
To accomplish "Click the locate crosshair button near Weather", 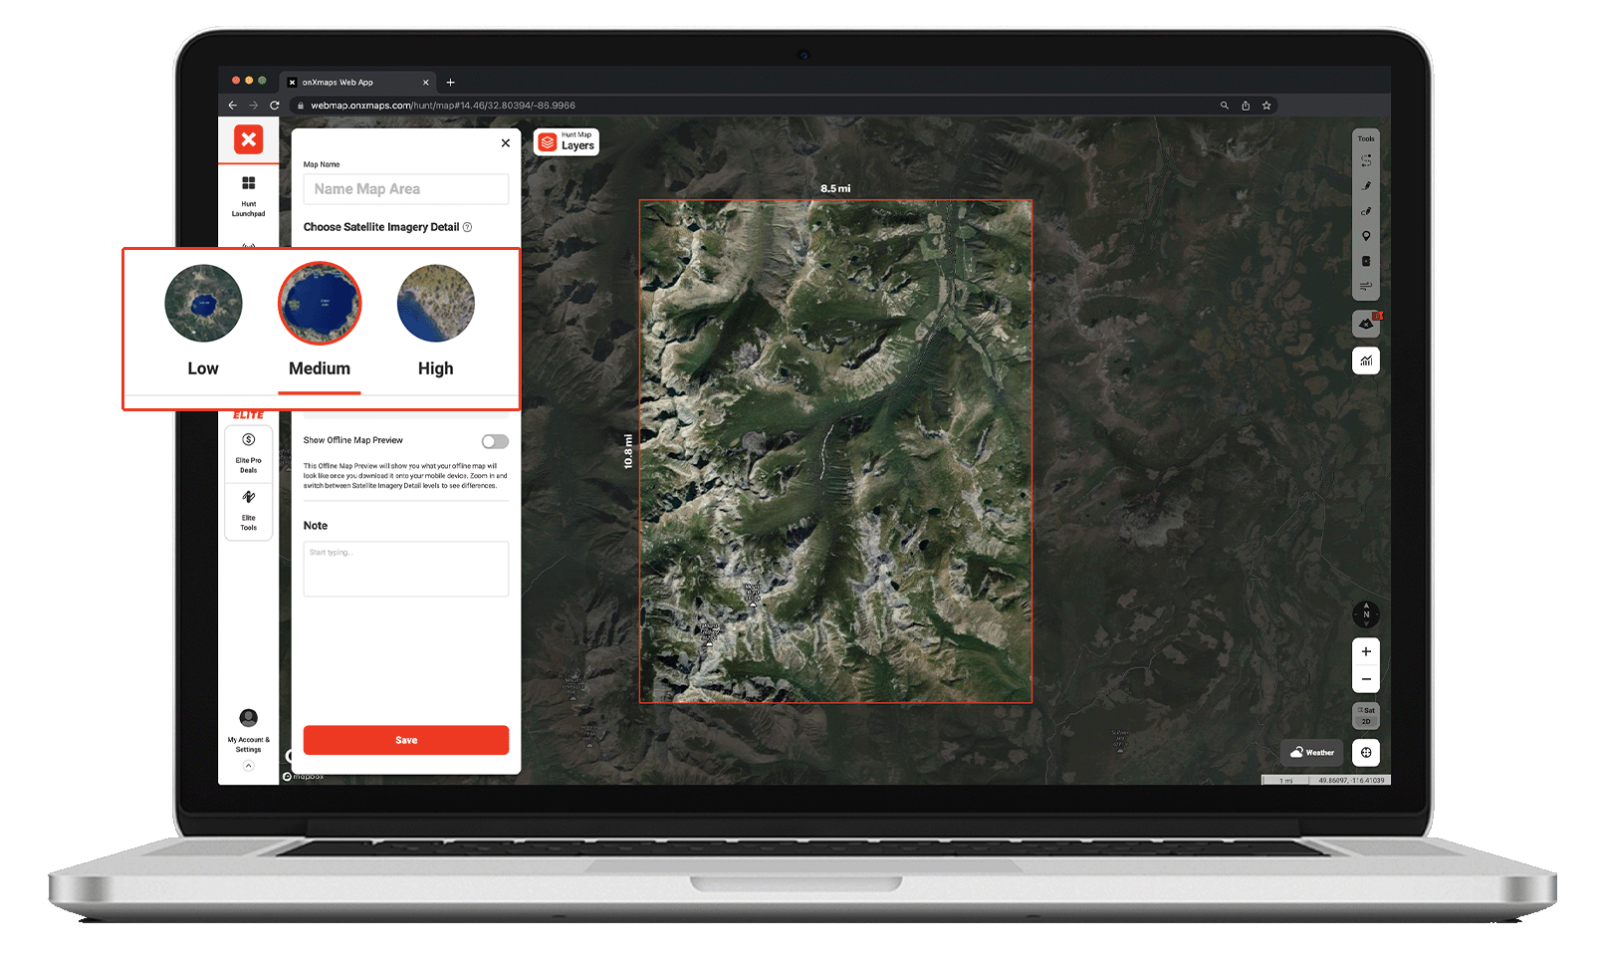I will [1365, 752].
